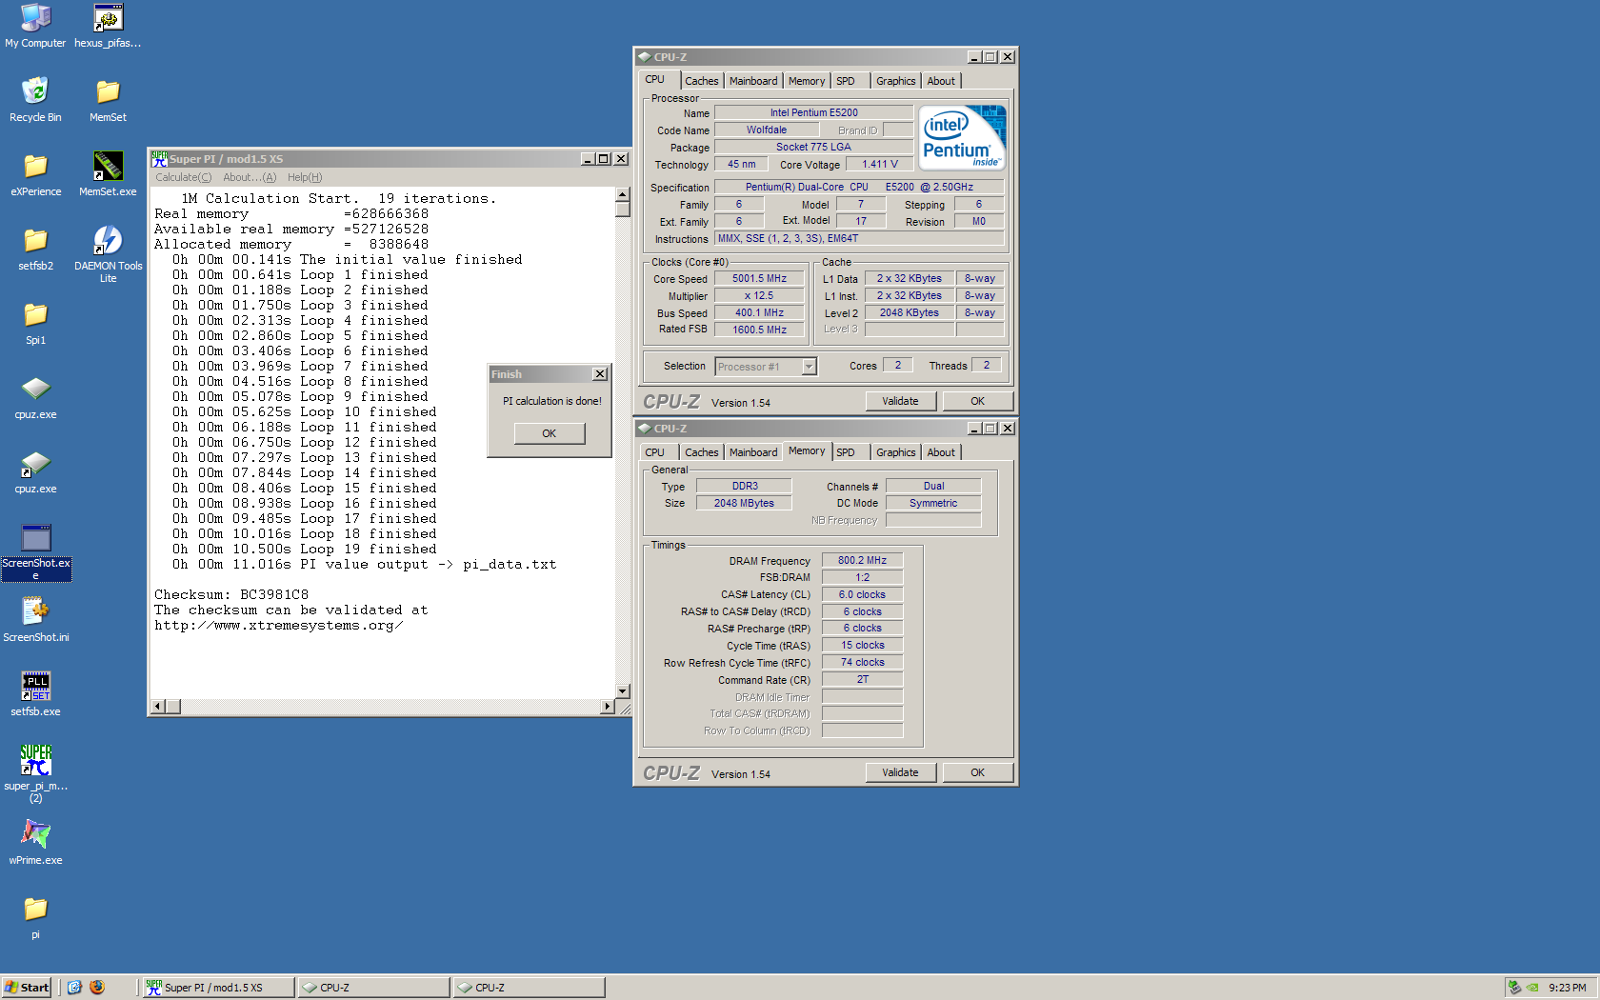Viewport: 1600px width, 1000px height.
Task: Click leftmost icon in system tray
Action: [x=1514, y=987]
